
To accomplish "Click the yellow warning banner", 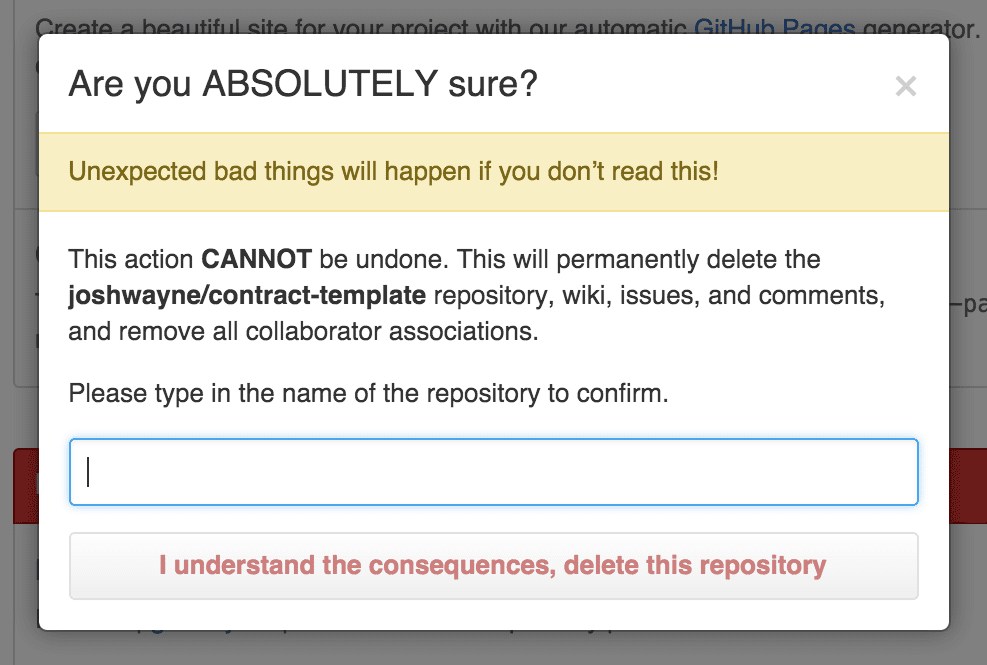I will coord(493,172).
